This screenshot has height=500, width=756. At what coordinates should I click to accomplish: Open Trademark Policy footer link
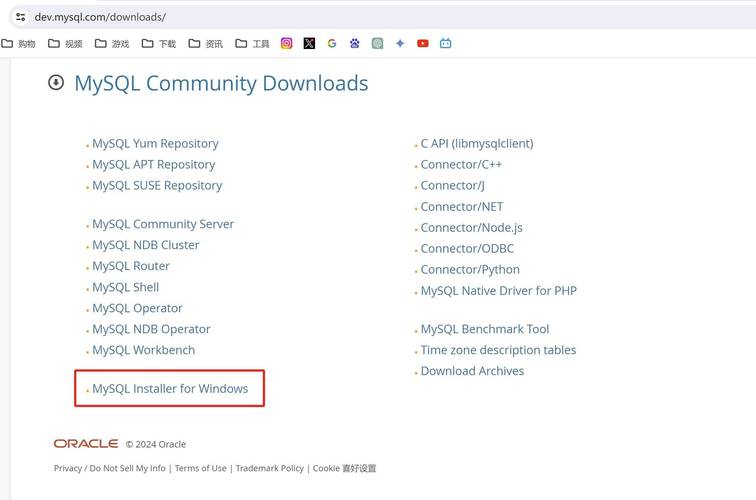pyautogui.click(x=270, y=468)
